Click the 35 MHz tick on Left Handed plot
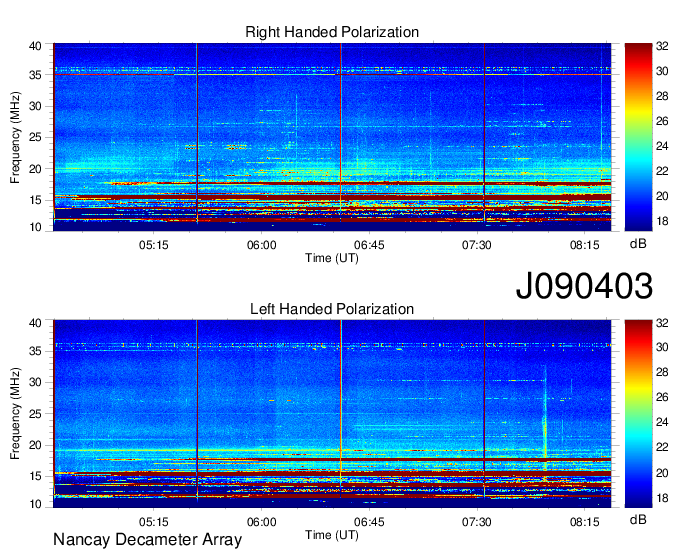This screenshot has width=680, height=552. coord(35,351)
